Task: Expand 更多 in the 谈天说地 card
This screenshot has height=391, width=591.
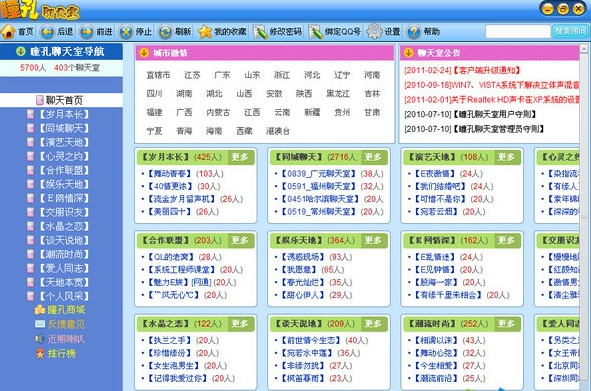Action: coord(373,324)
